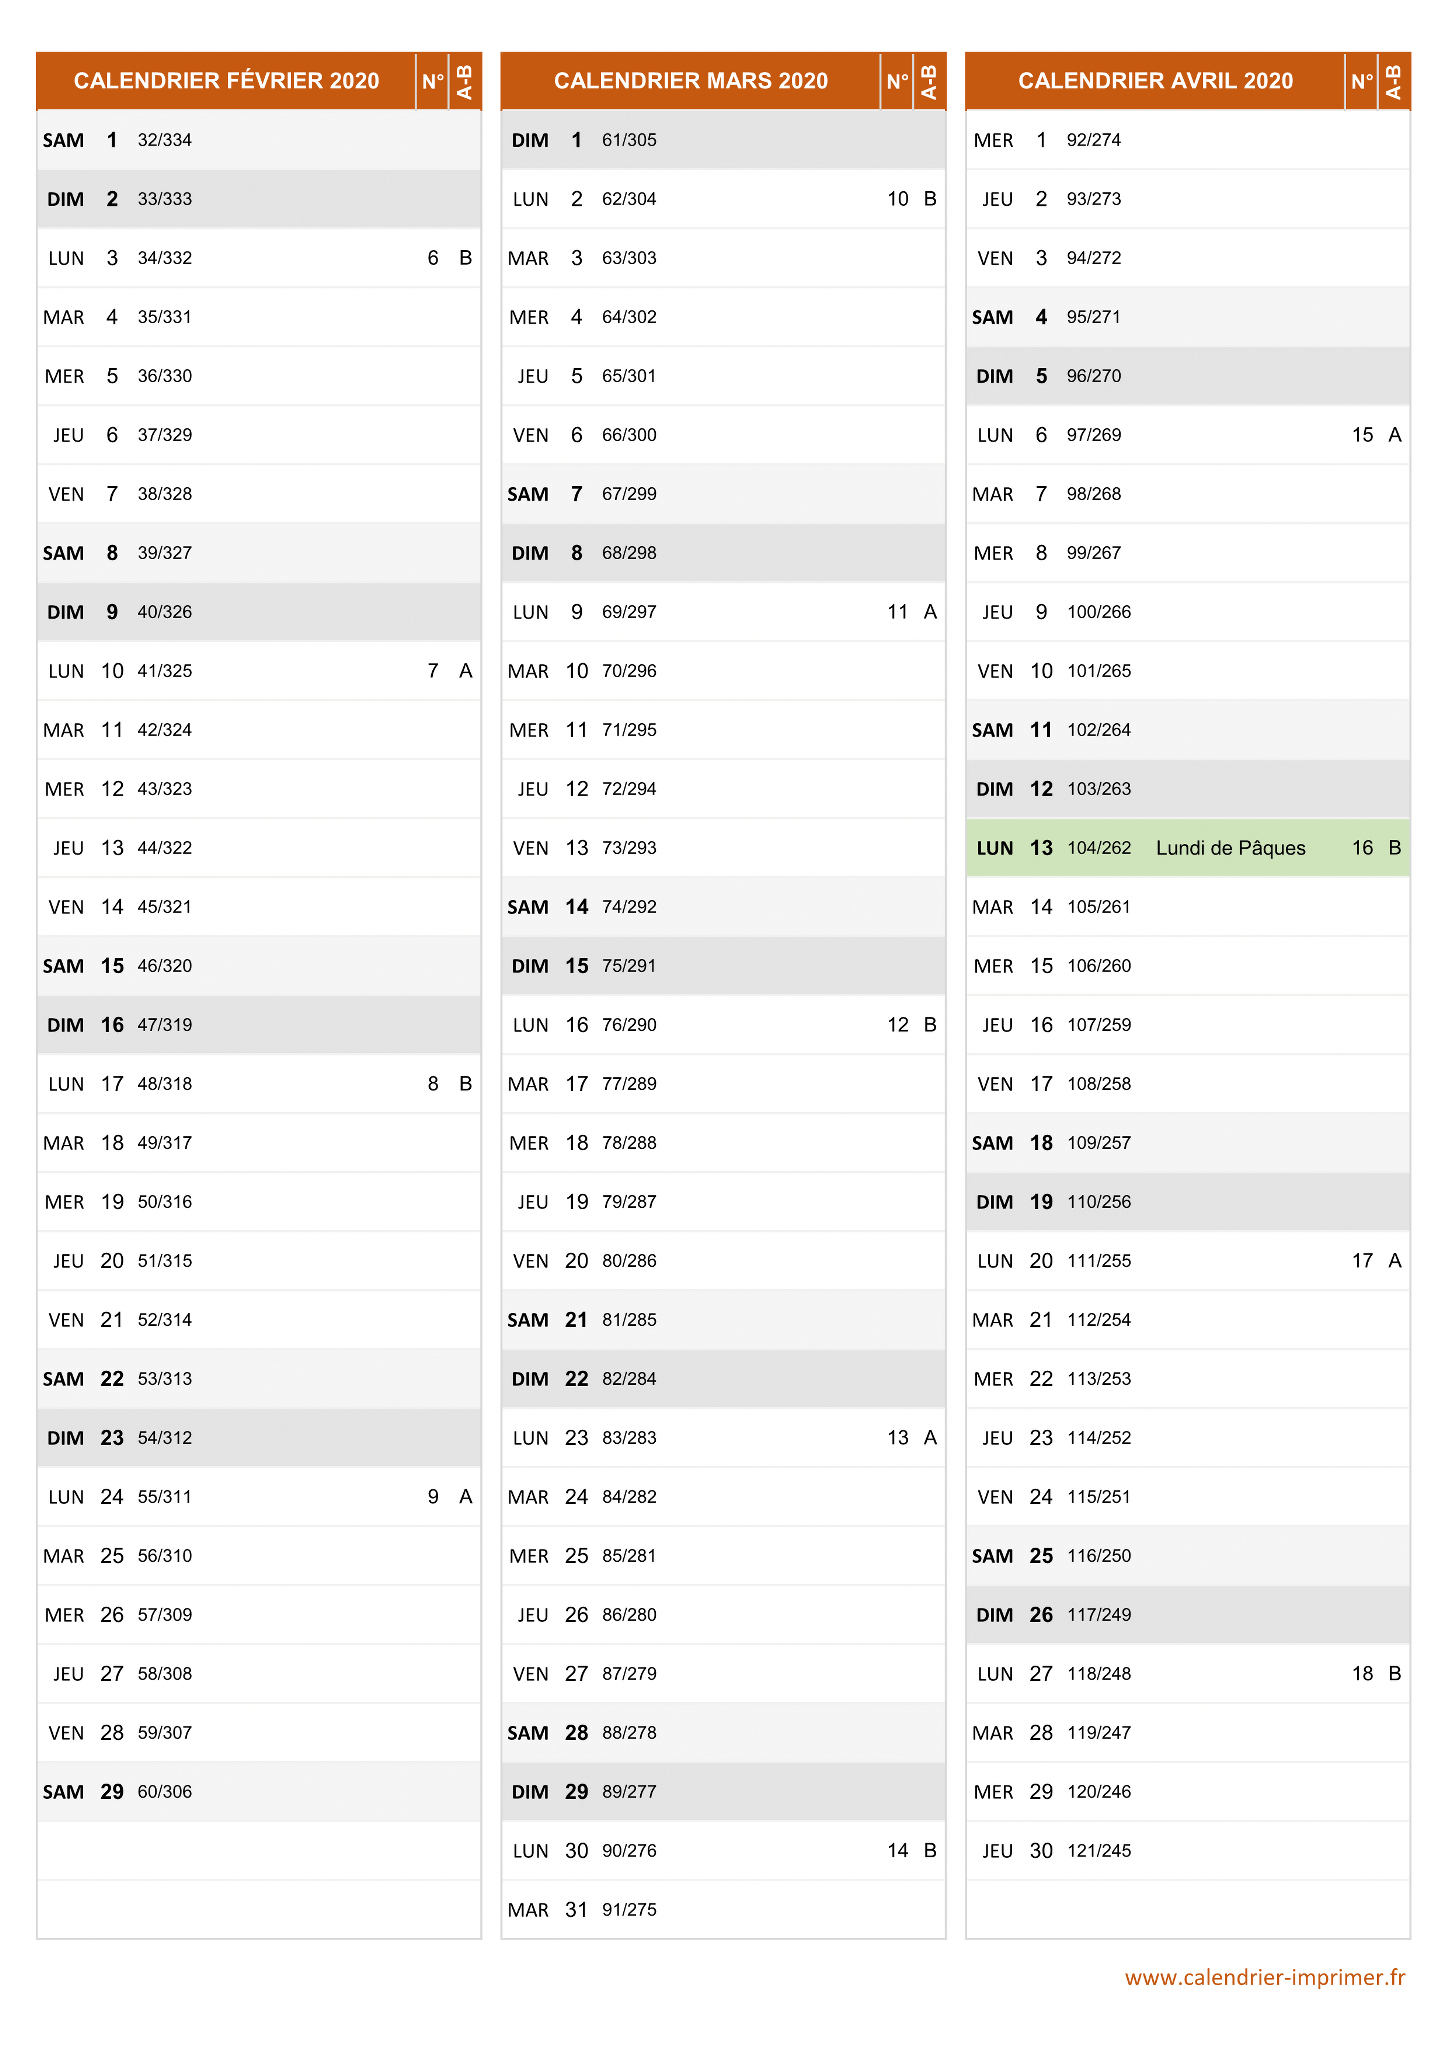Select Wednesday 1 April row
1448x2048 pixels.
pos(1188,140)
